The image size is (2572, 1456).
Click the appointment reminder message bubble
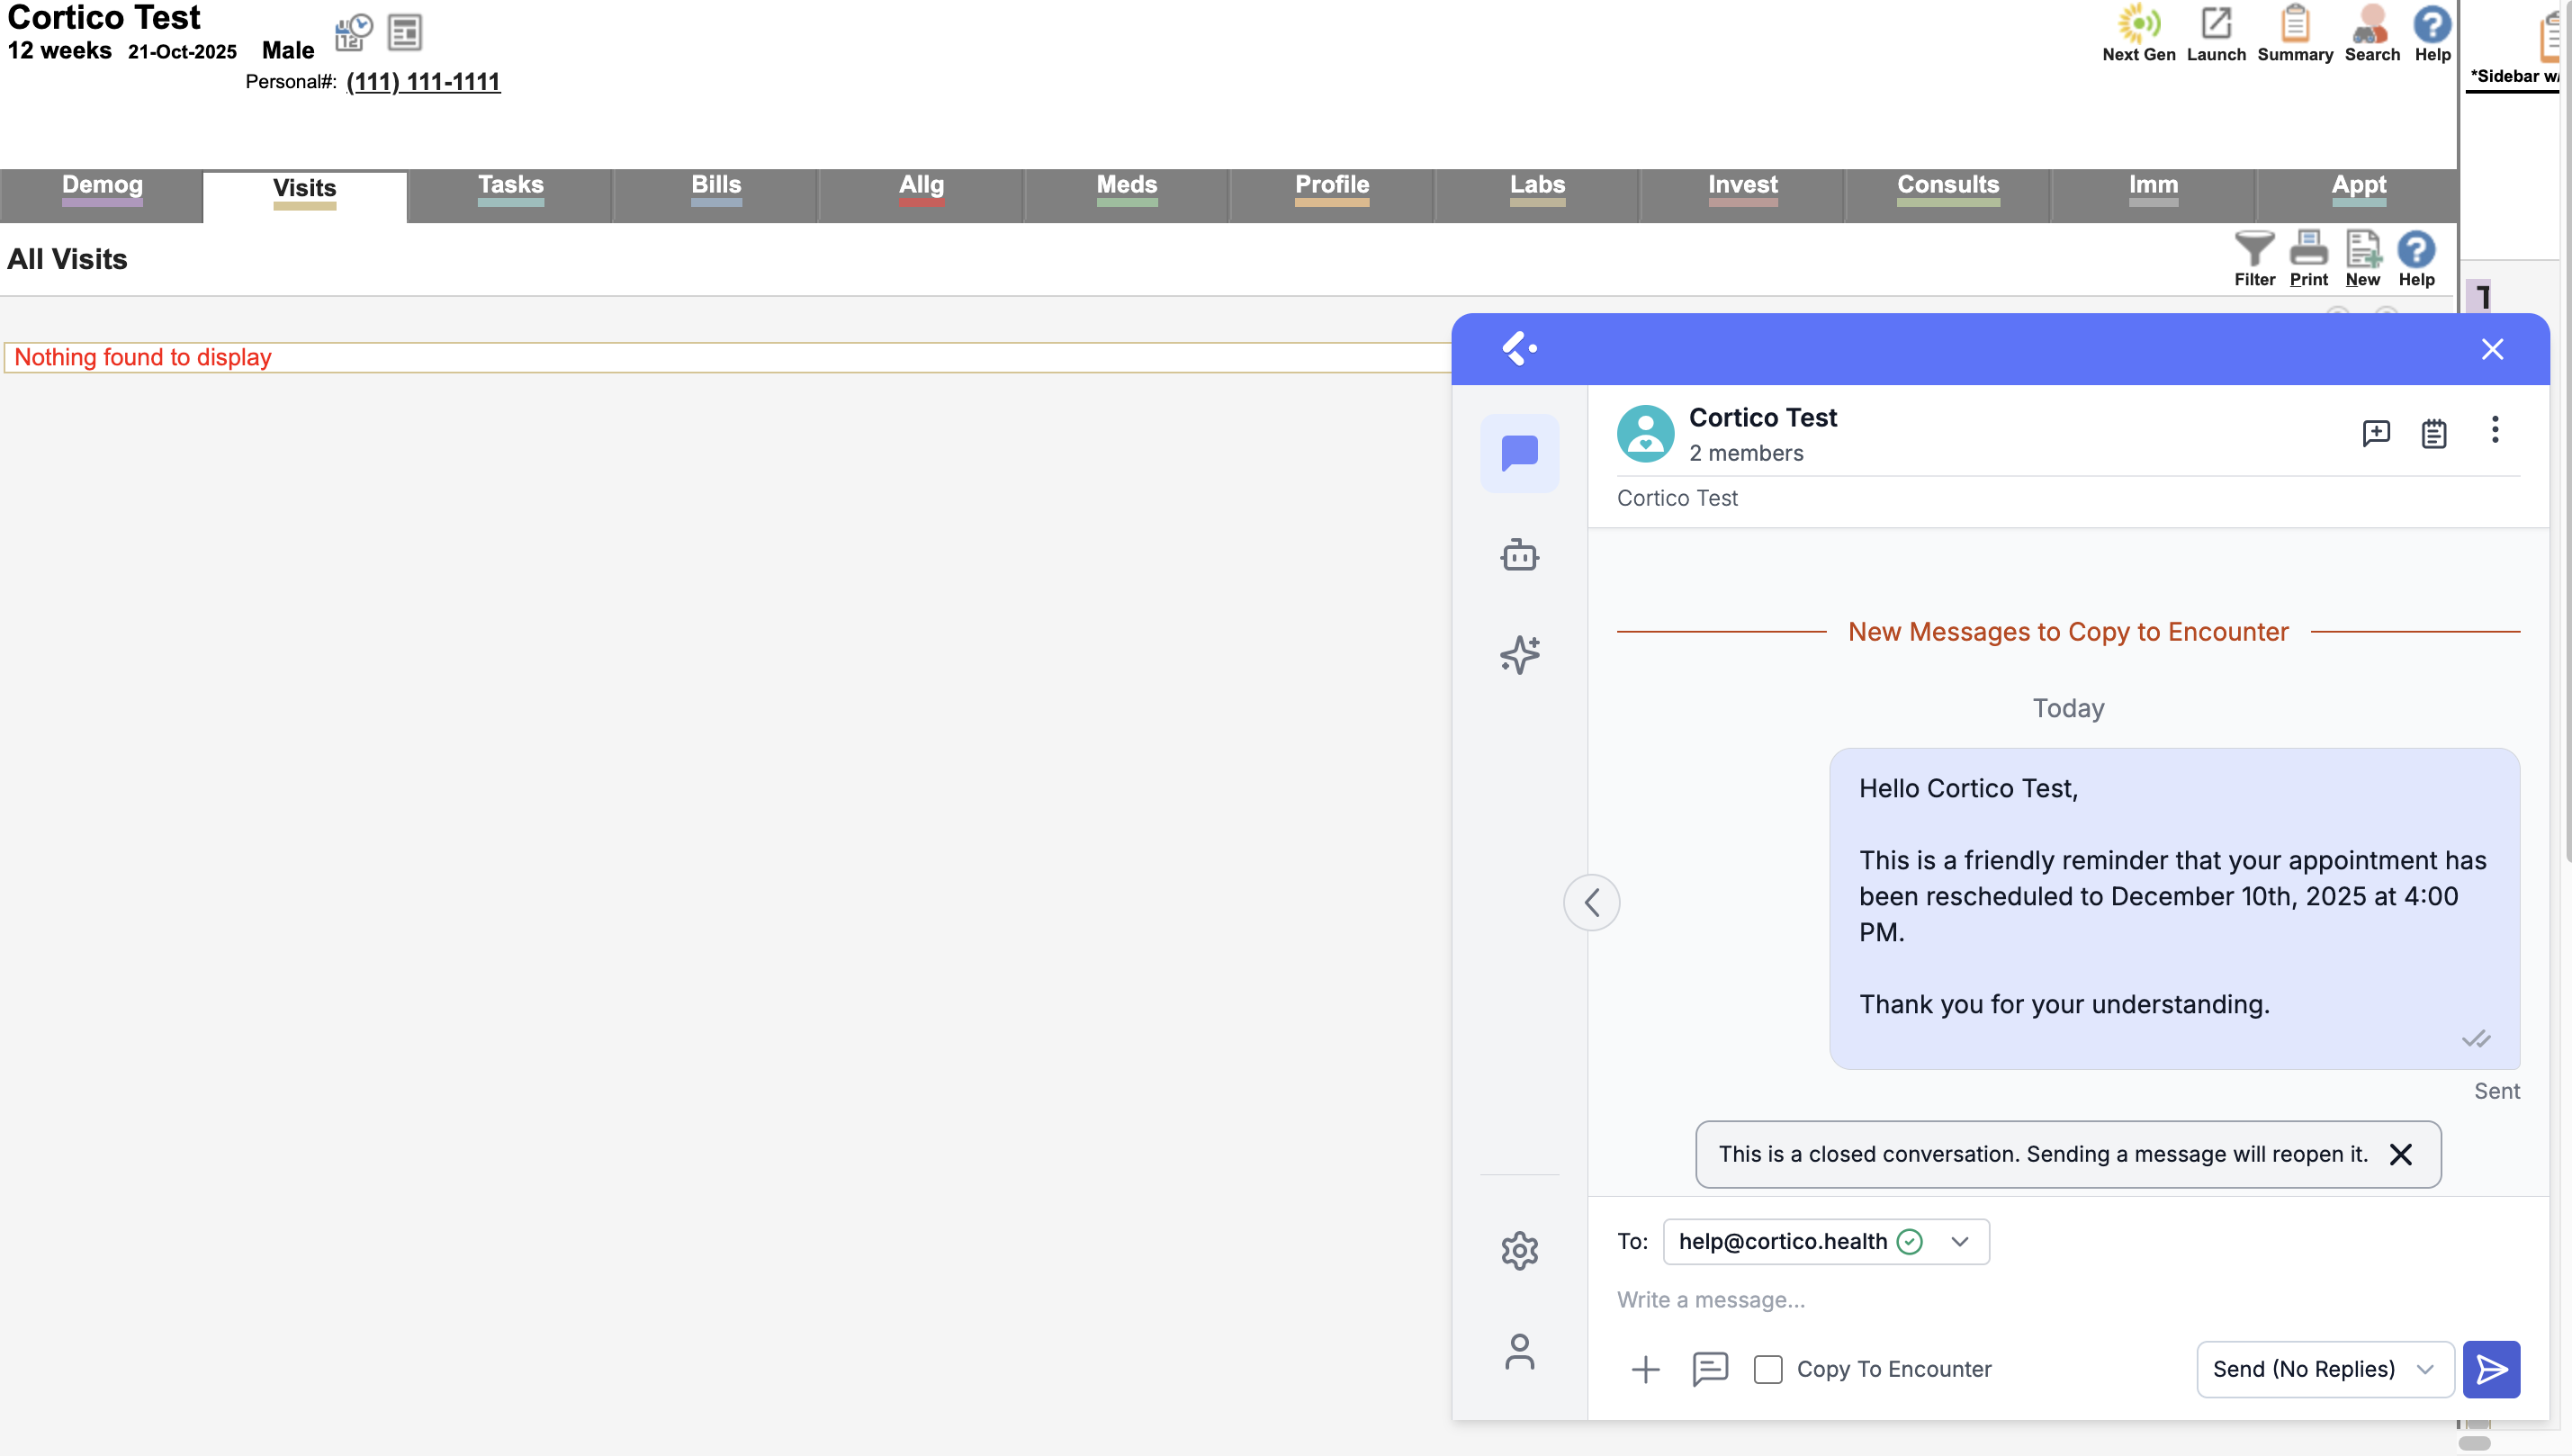point(2173,908)
